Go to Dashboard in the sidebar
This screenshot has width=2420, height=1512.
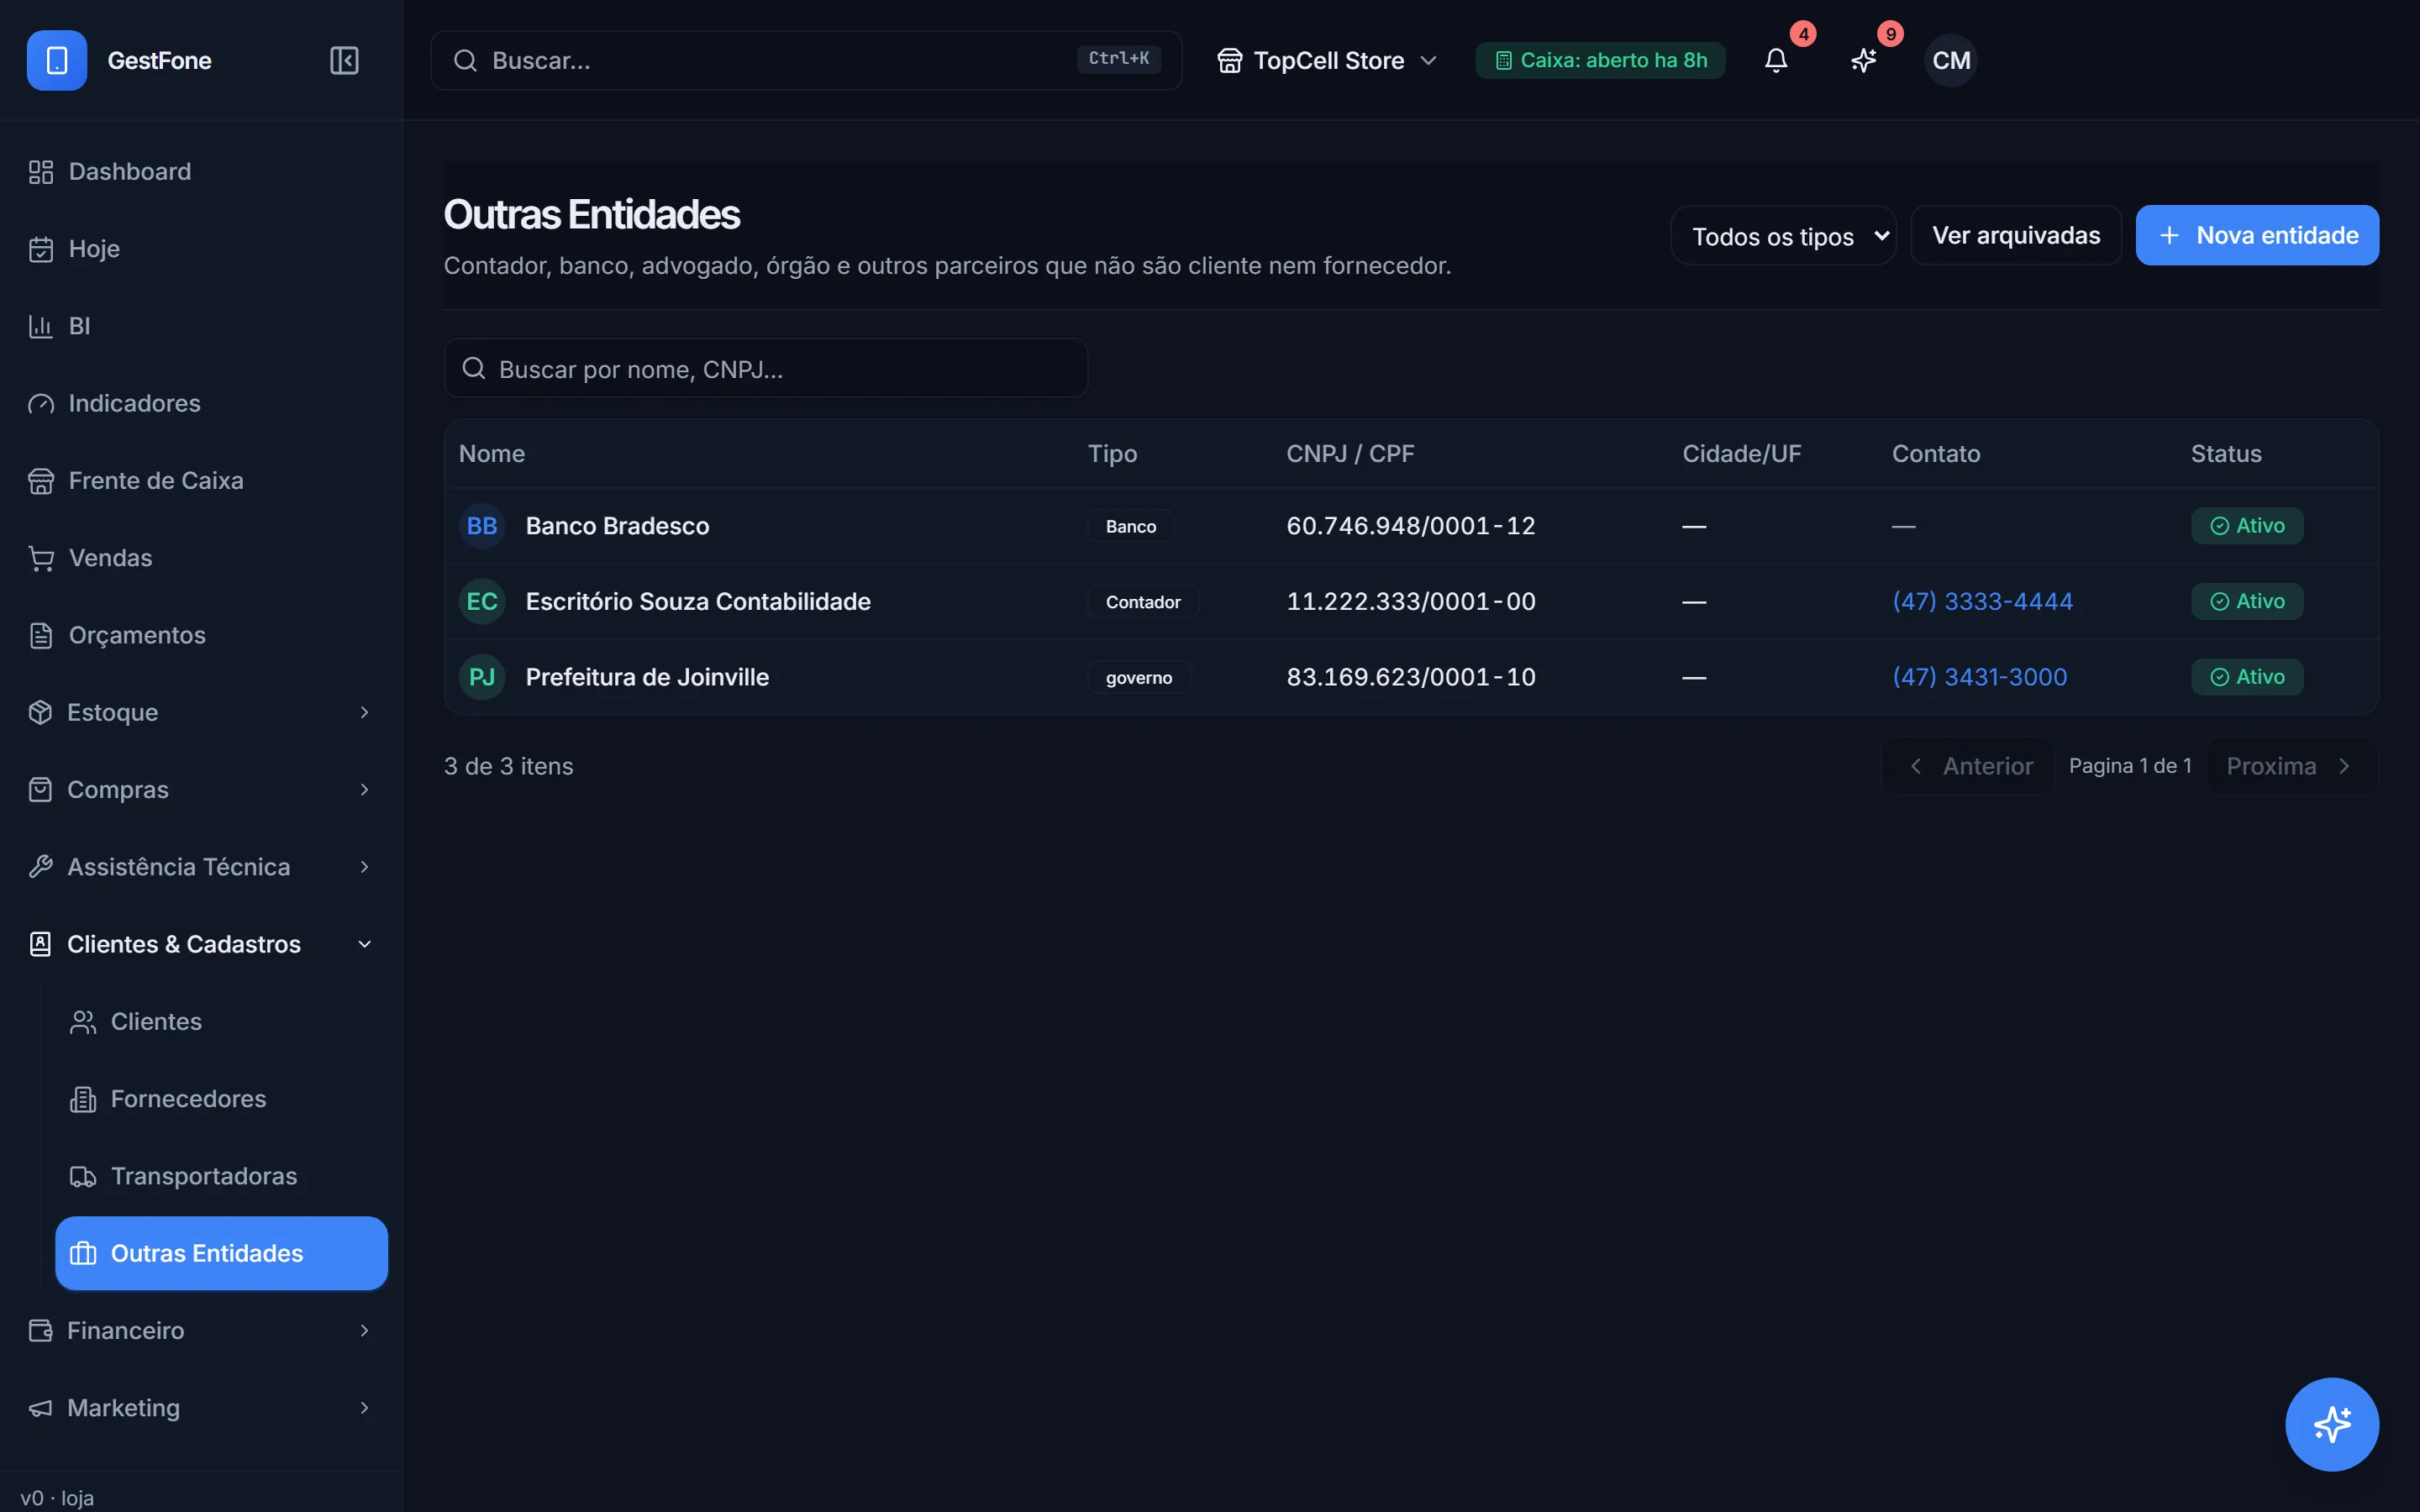pyautogui.click(x=201, y=172)
